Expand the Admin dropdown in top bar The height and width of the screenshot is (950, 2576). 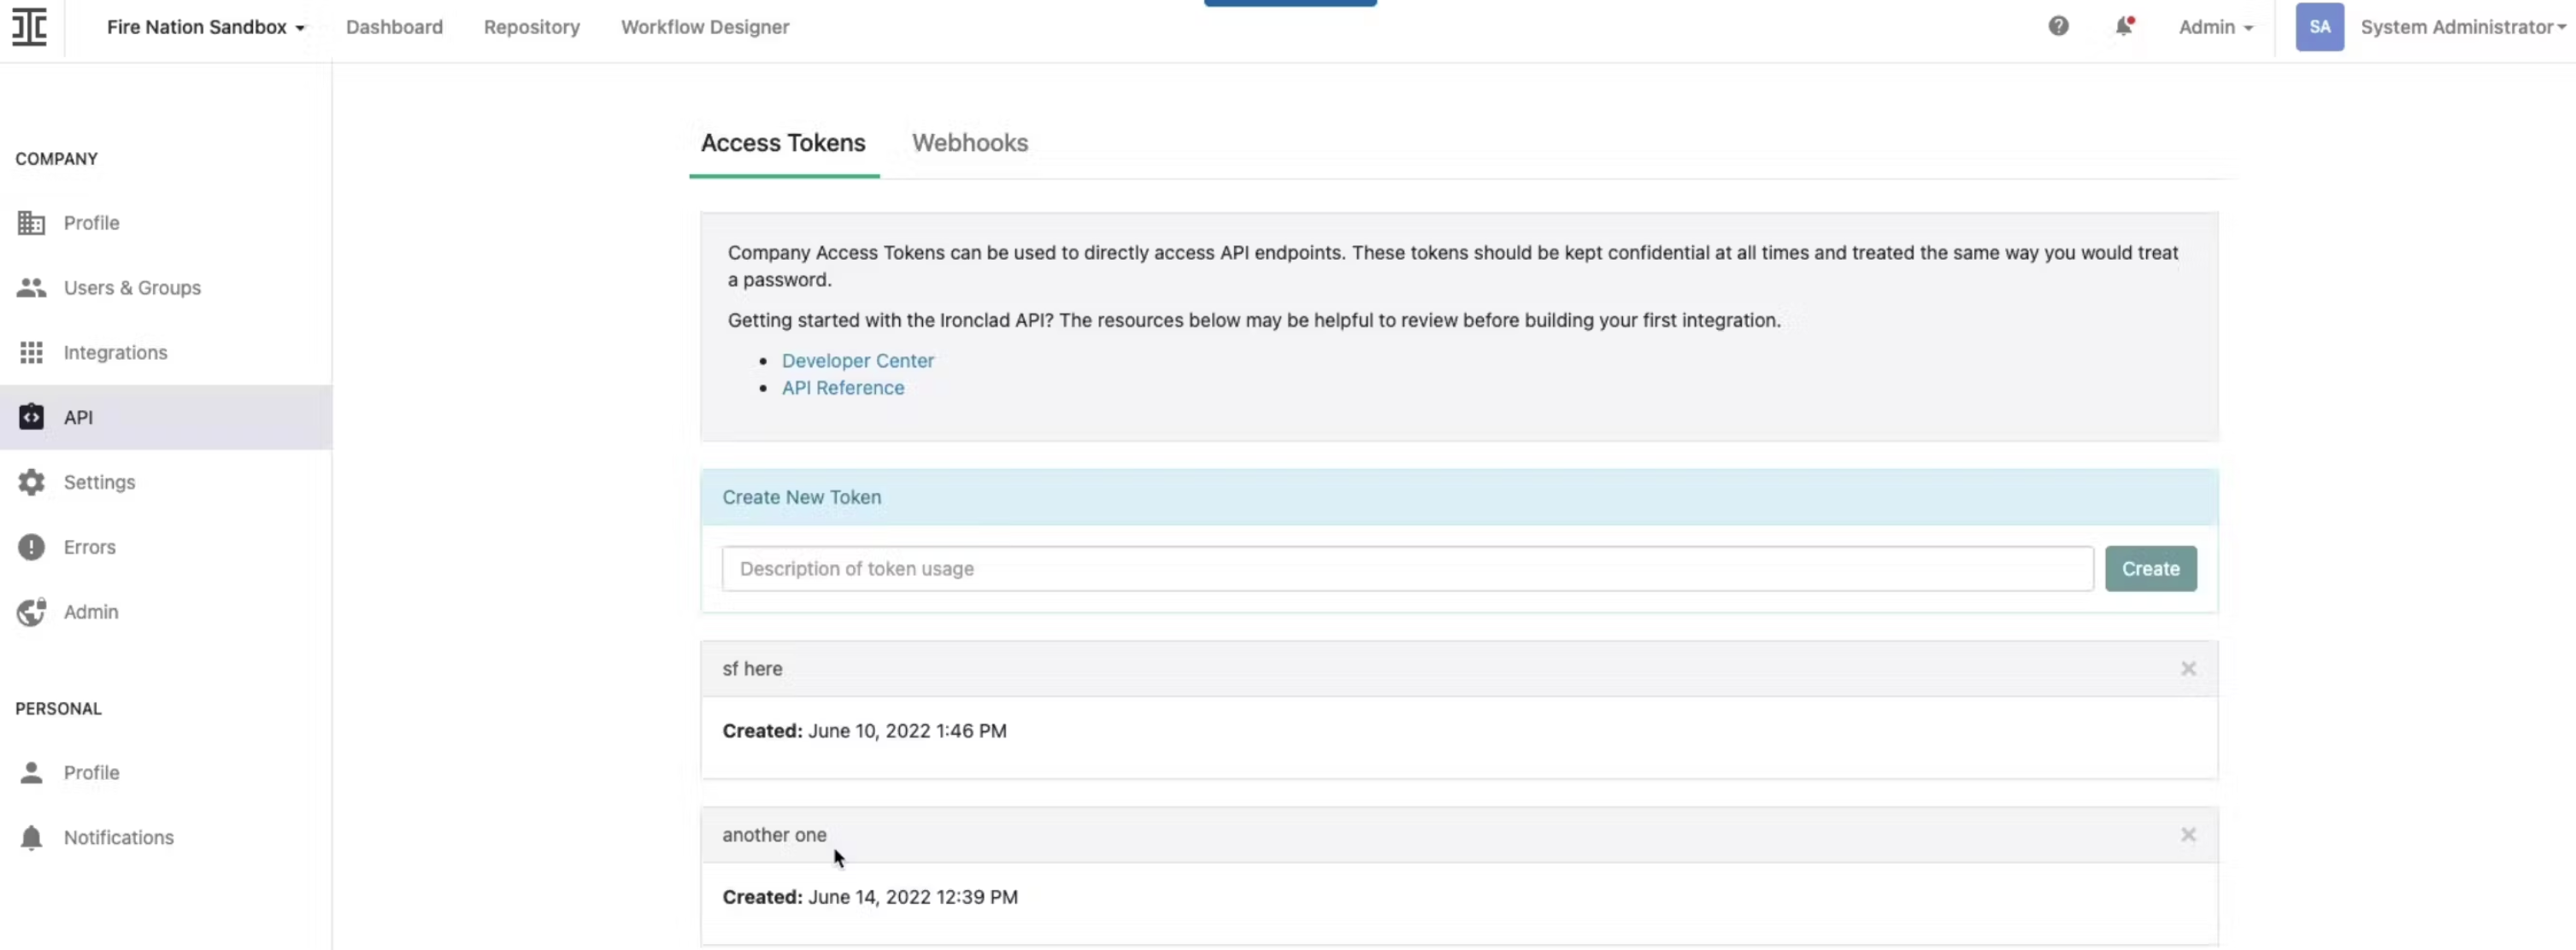click(x=2215, y=27)
